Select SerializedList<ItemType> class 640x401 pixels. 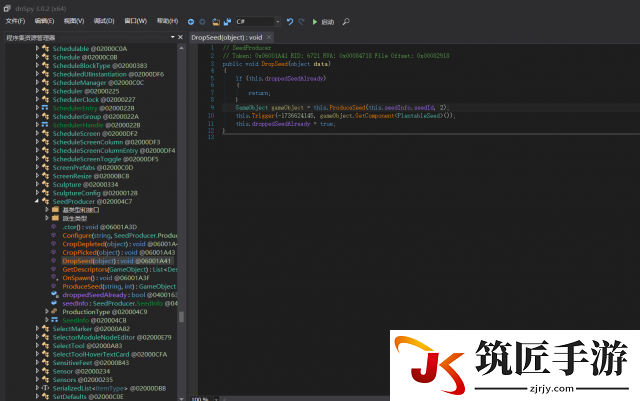click(109, 388)
